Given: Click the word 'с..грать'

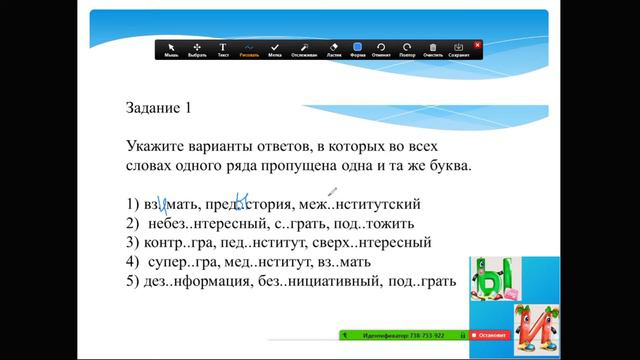Looking at the screenshot, I should [x=301, y=223].
